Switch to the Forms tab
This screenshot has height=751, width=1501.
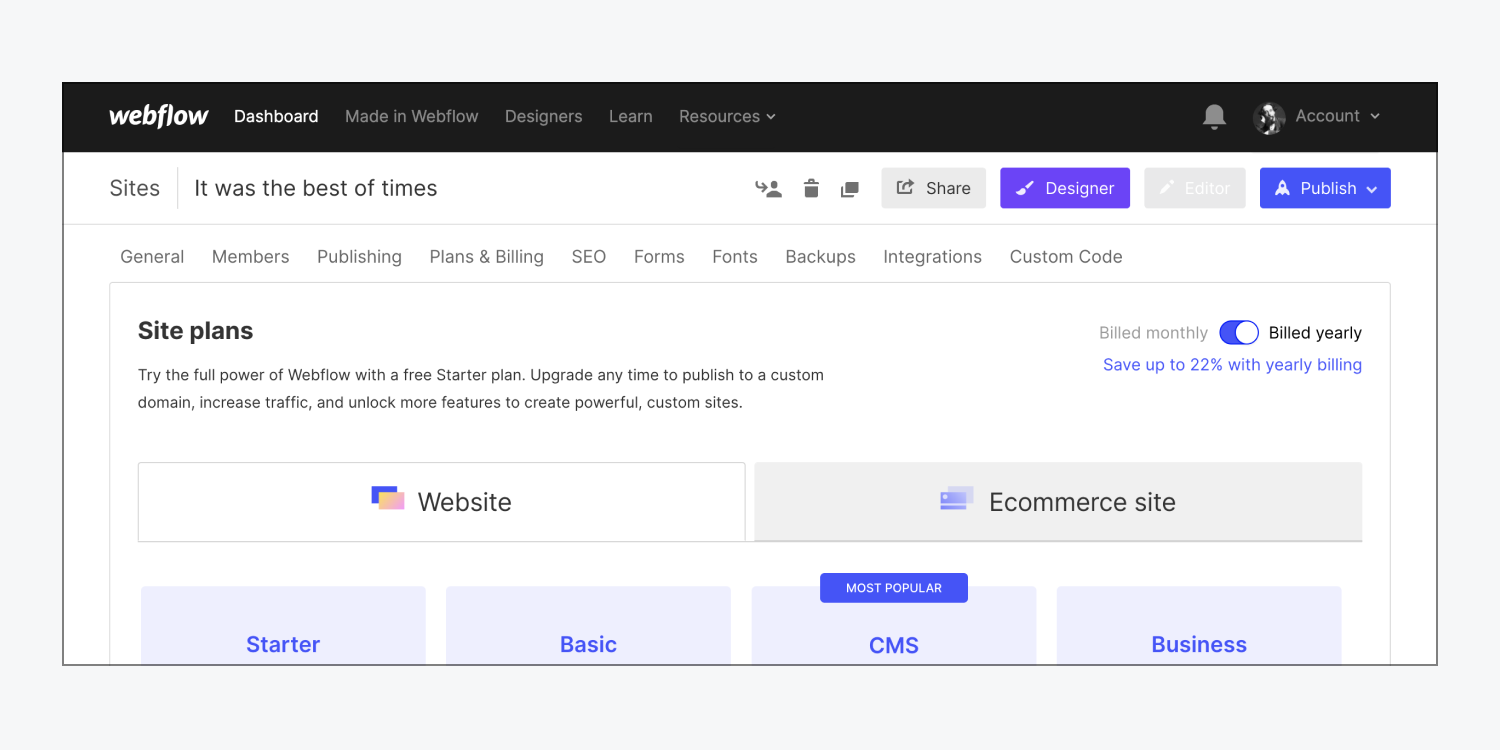click(659, 257)
